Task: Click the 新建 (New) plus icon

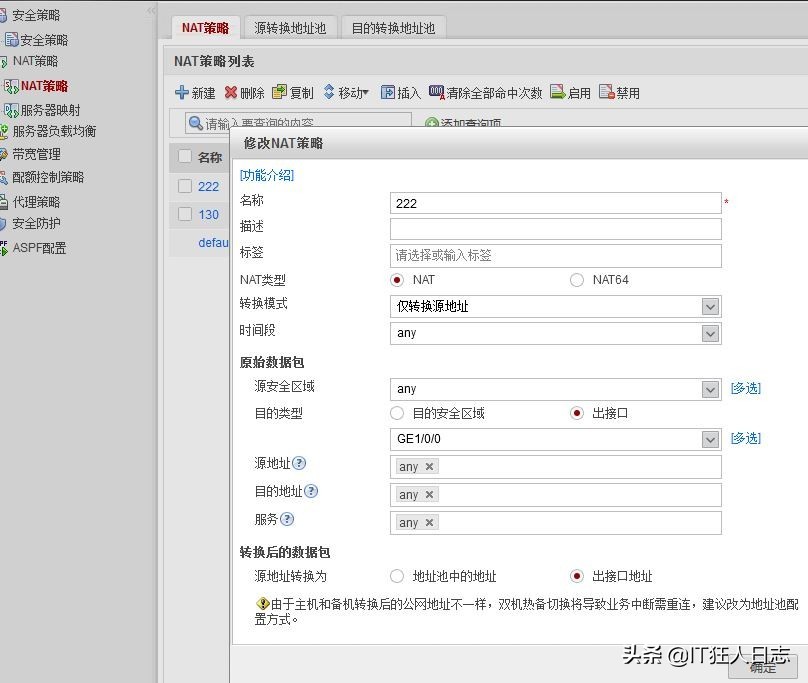Action: [x=182, y=93]
